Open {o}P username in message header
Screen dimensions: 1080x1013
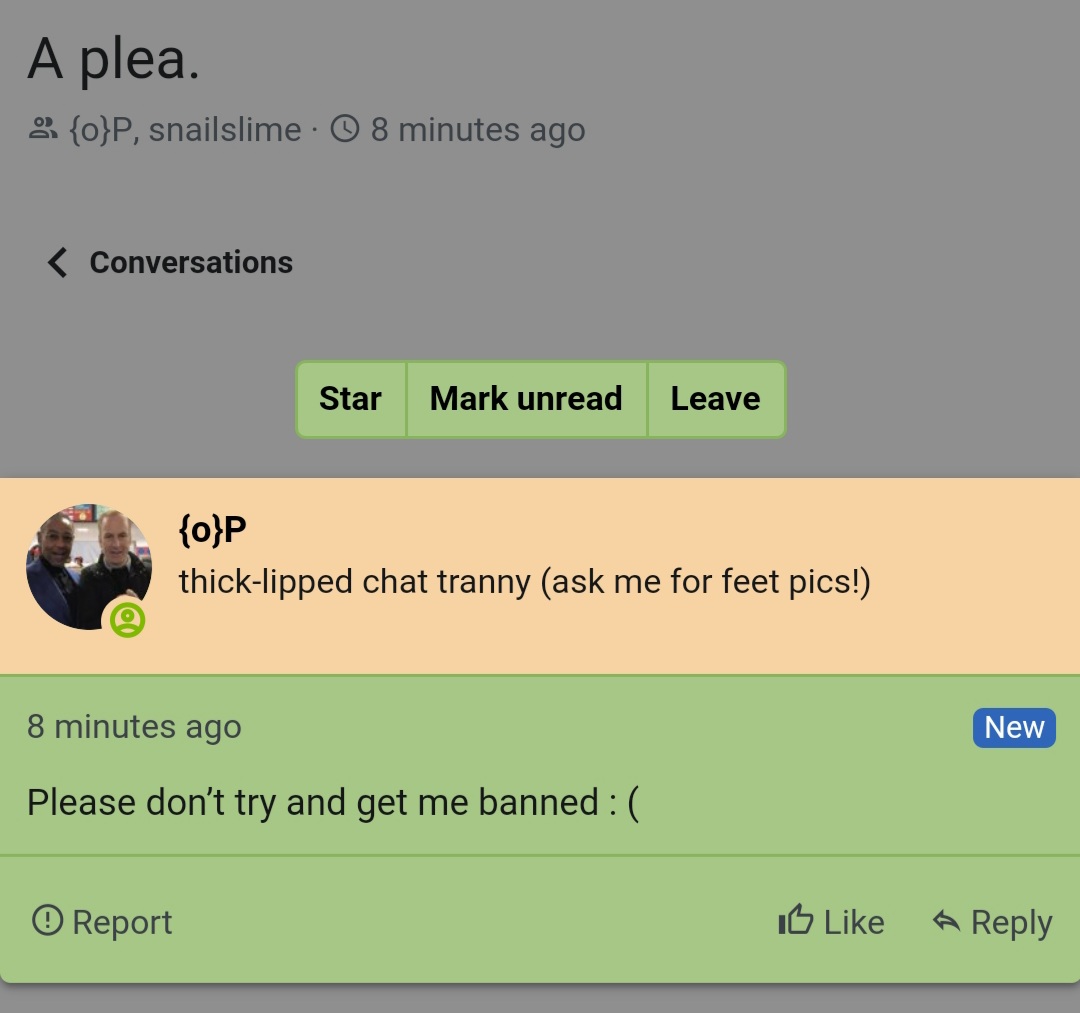pos(212,530)
